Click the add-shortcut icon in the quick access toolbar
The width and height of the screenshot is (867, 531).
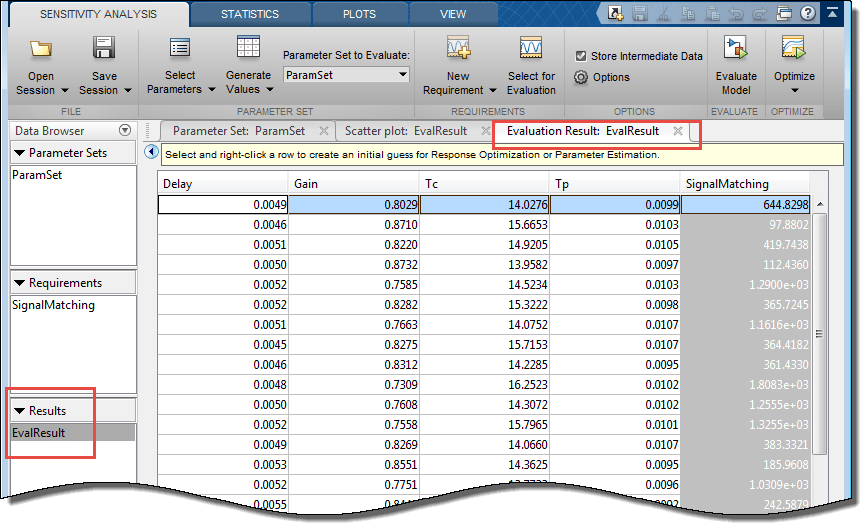[615, 13]
